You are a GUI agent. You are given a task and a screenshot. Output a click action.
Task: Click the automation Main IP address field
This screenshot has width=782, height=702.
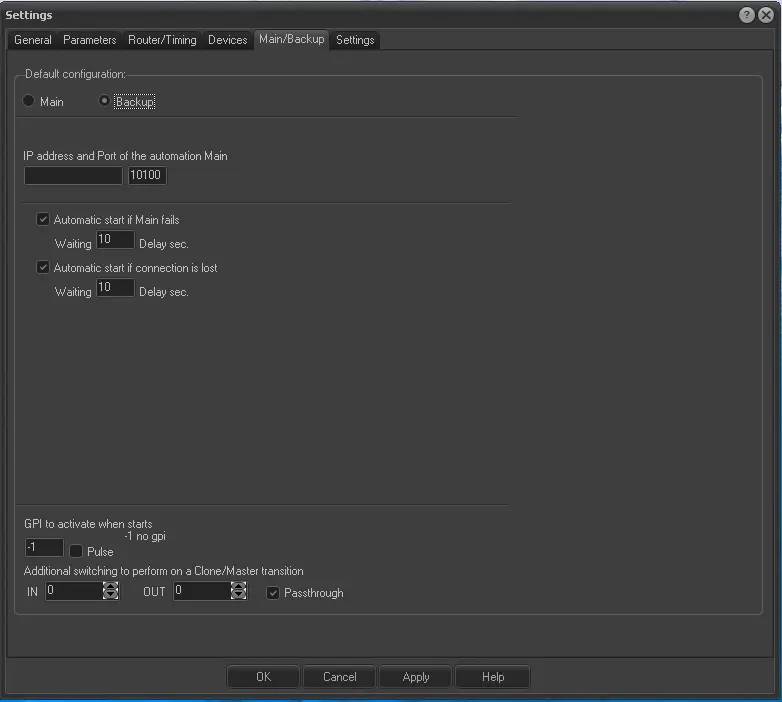click(x=73, y=176)
